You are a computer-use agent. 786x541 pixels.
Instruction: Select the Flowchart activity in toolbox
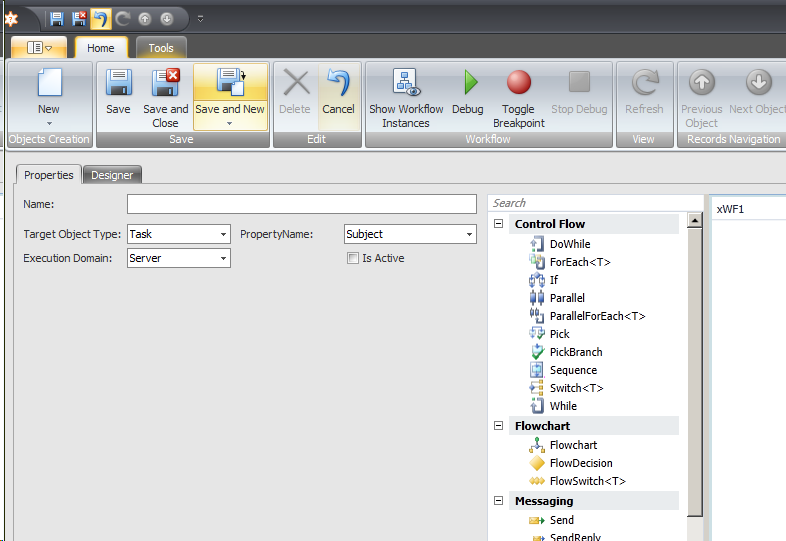pyautogui.click(x=572, y=445)
